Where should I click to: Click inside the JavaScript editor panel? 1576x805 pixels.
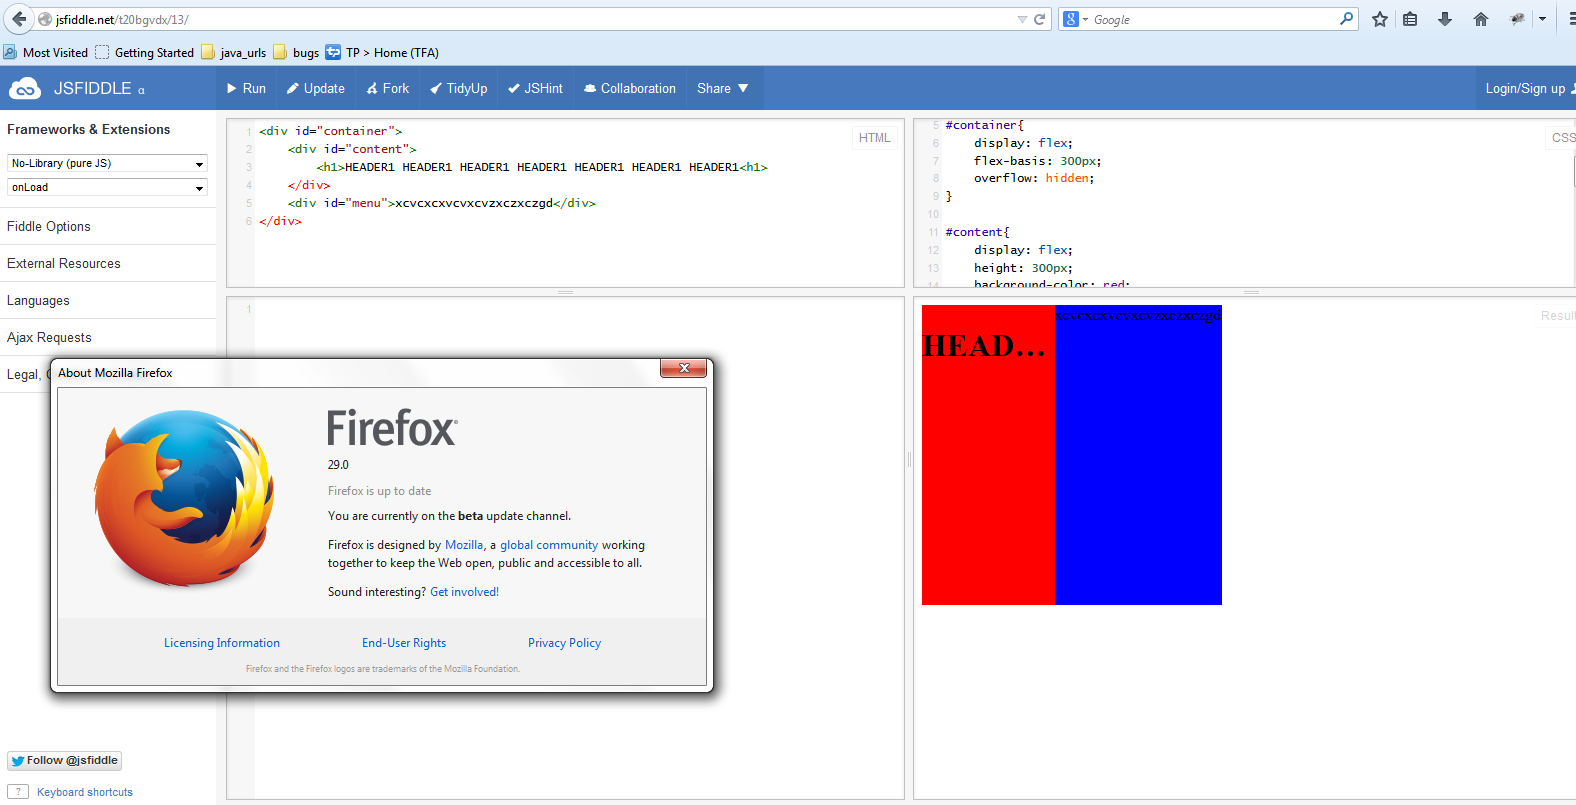[x=578, y=548]
